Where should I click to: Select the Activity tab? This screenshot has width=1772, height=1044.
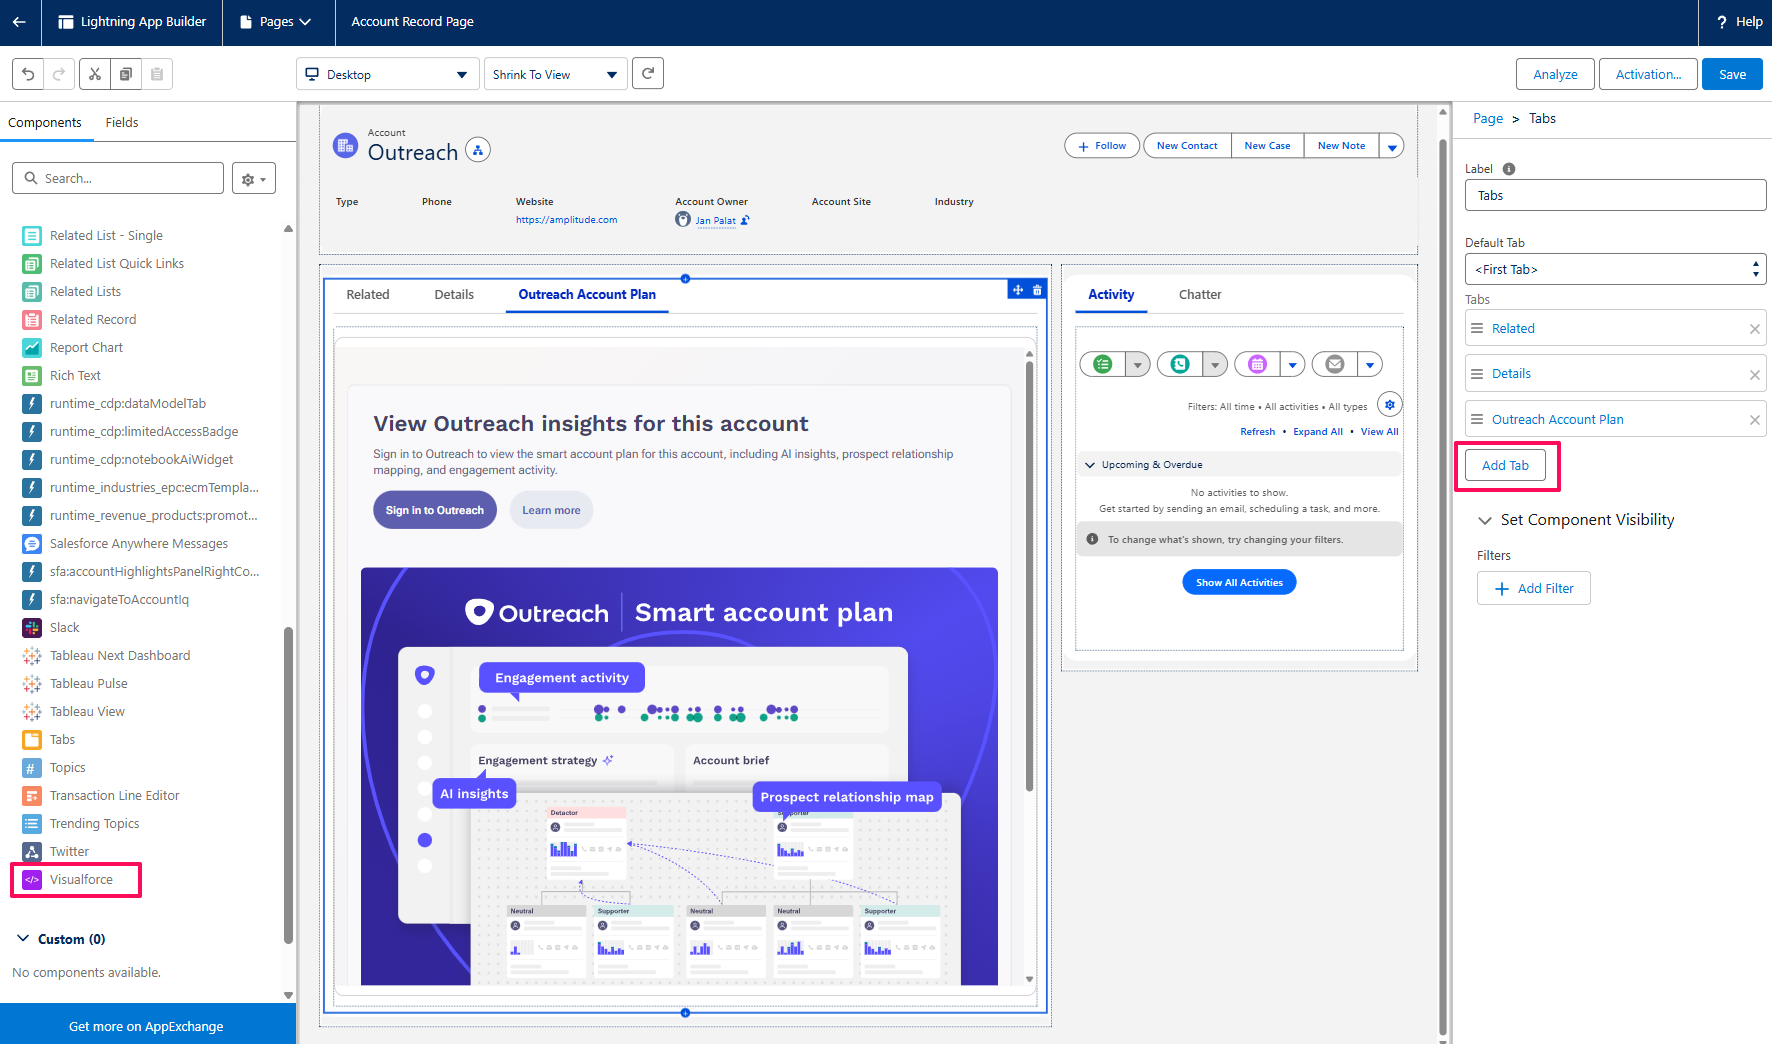point(1111,295)
